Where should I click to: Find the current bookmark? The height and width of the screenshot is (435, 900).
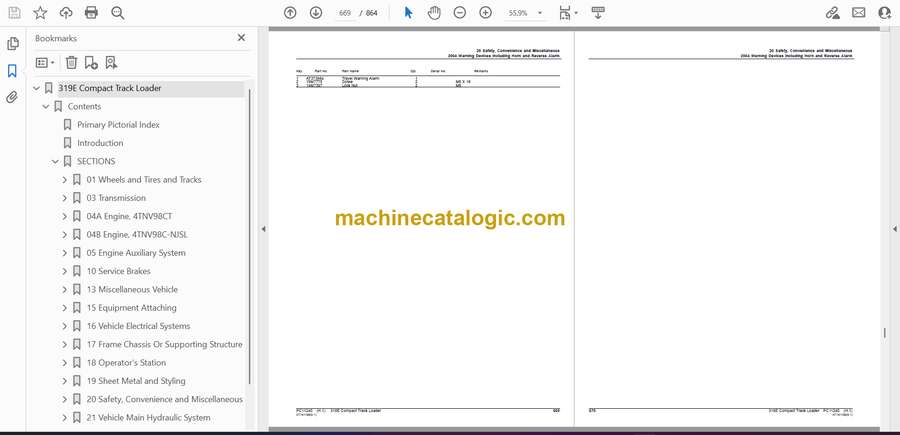point(111,63)
